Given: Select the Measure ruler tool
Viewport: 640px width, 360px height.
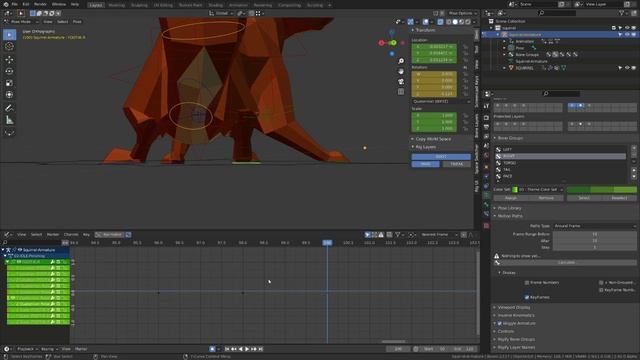Looking at the screenshot, I should [9, 120].
